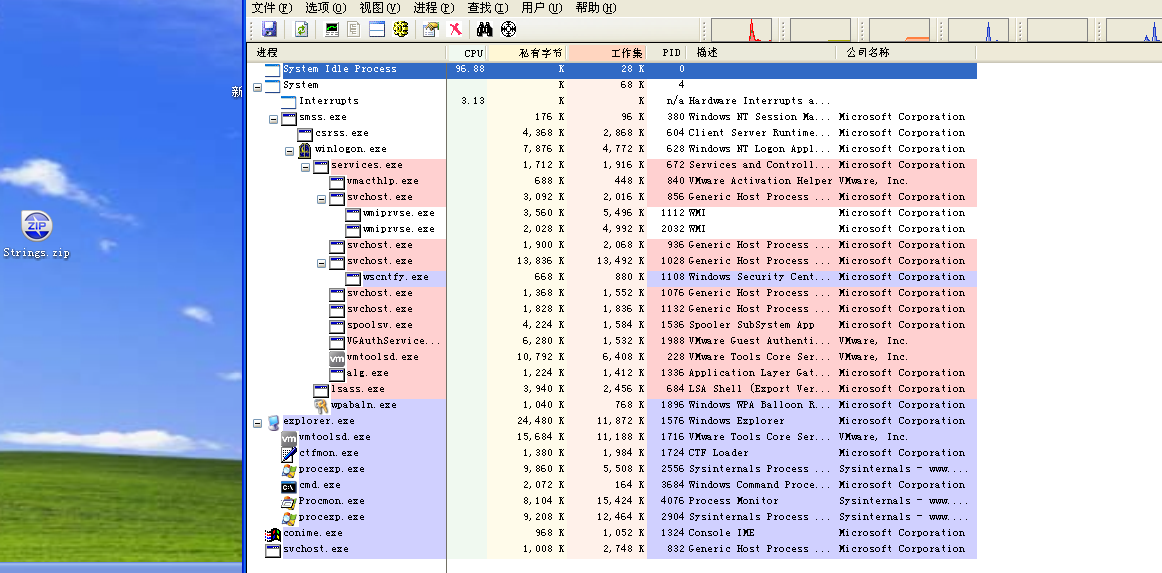Select the VGAuthService process row

coord(614,341)
